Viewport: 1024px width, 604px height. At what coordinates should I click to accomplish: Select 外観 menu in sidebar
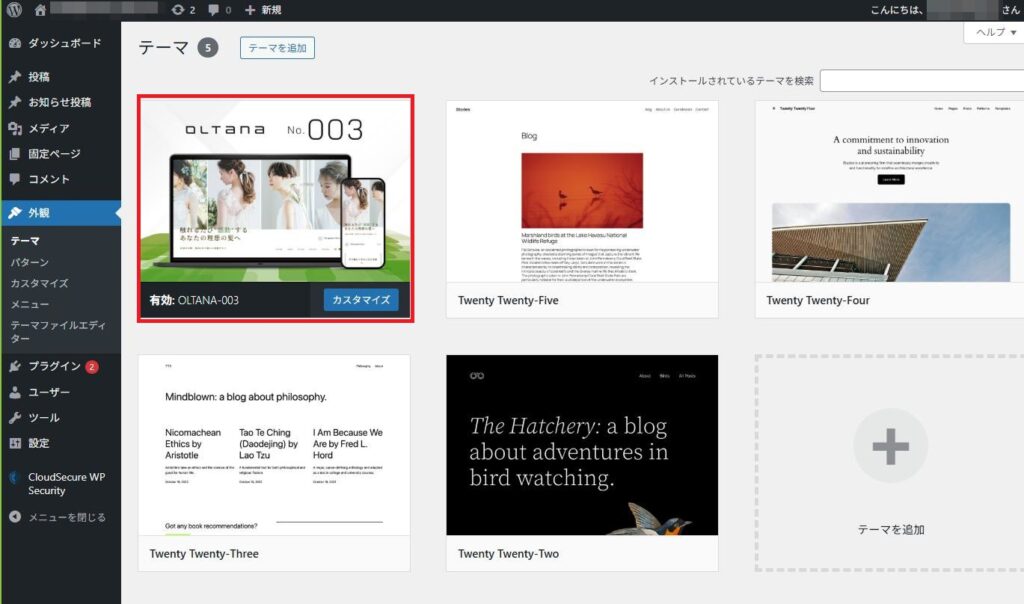(61, 213)
